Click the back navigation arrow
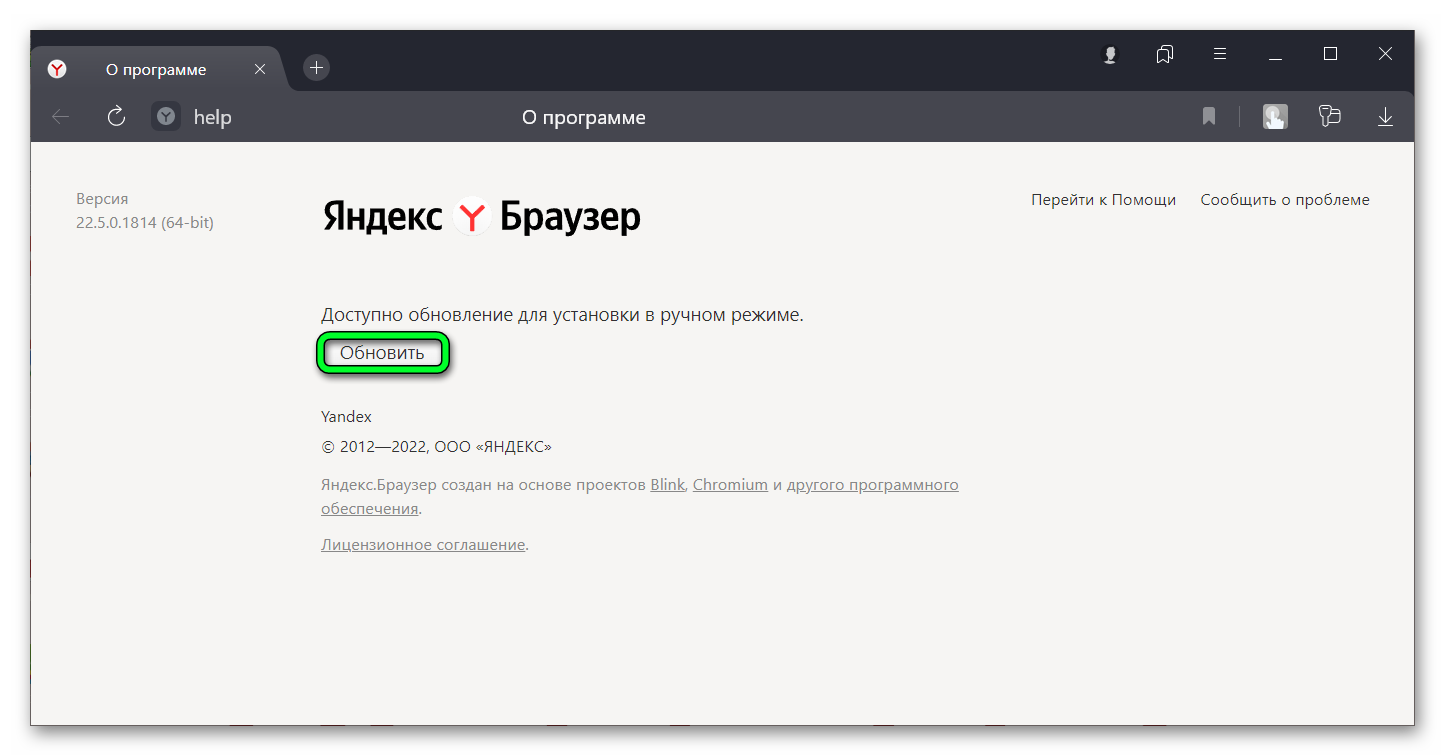This screenshot has height=756, width=1445. [x=61, y=117]
